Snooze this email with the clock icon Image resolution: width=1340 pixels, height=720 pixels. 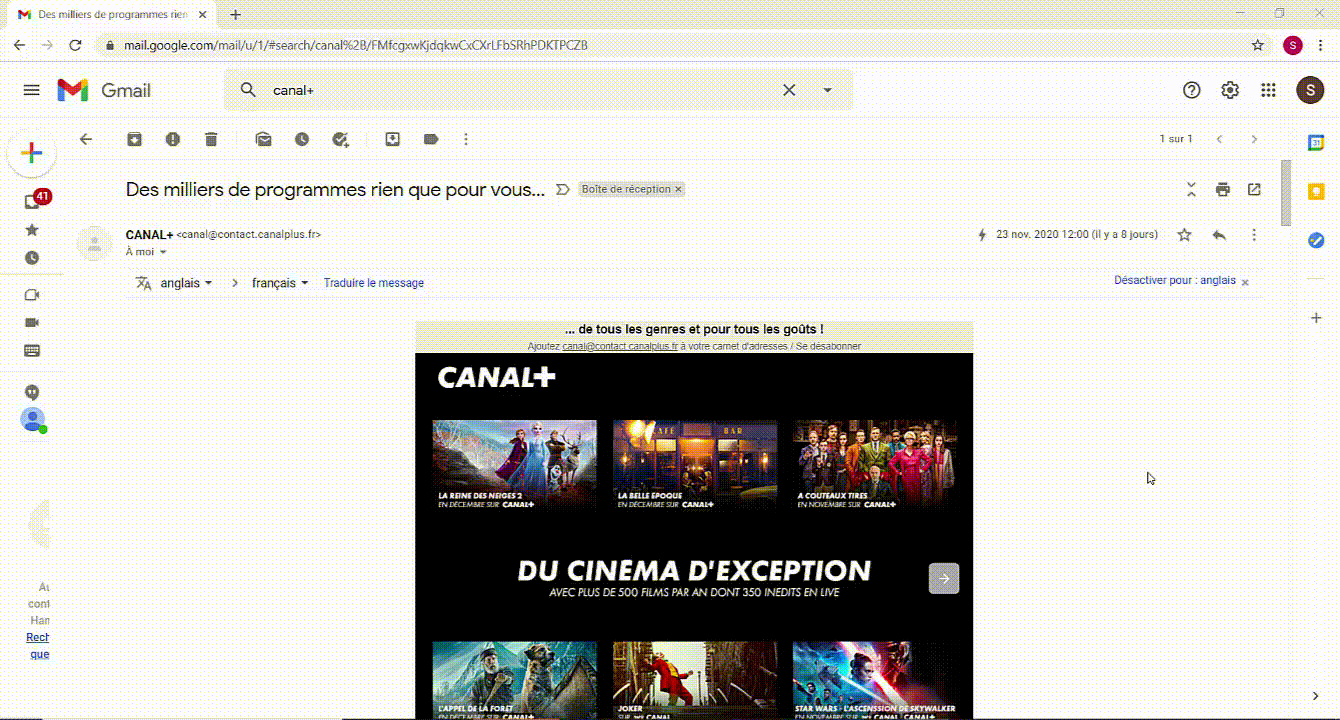[x=302, y=139]
